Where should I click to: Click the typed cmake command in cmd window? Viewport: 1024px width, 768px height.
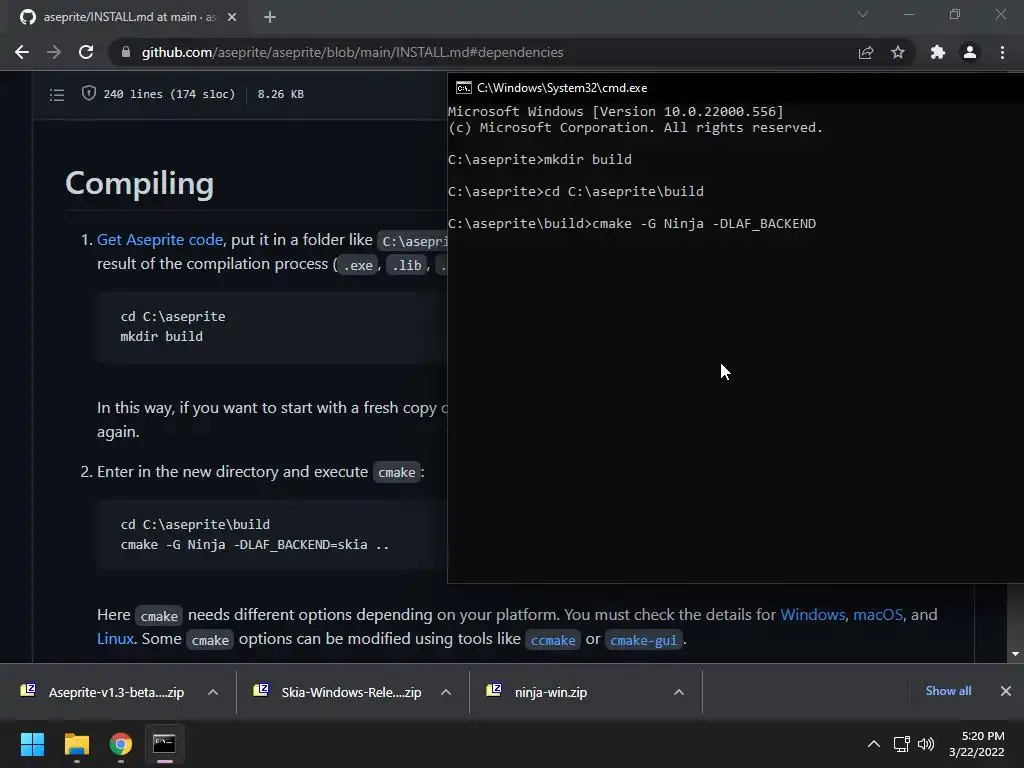[x=704, y=223]
